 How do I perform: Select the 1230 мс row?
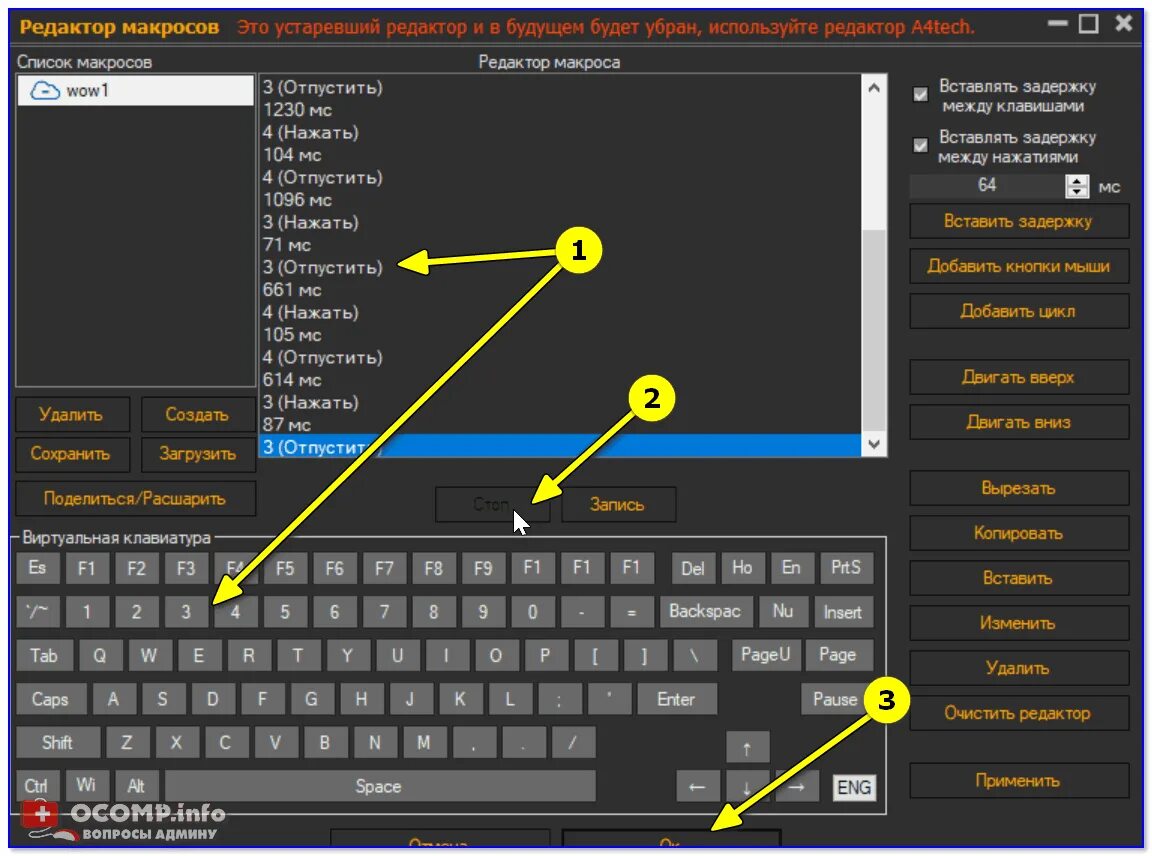561,110
